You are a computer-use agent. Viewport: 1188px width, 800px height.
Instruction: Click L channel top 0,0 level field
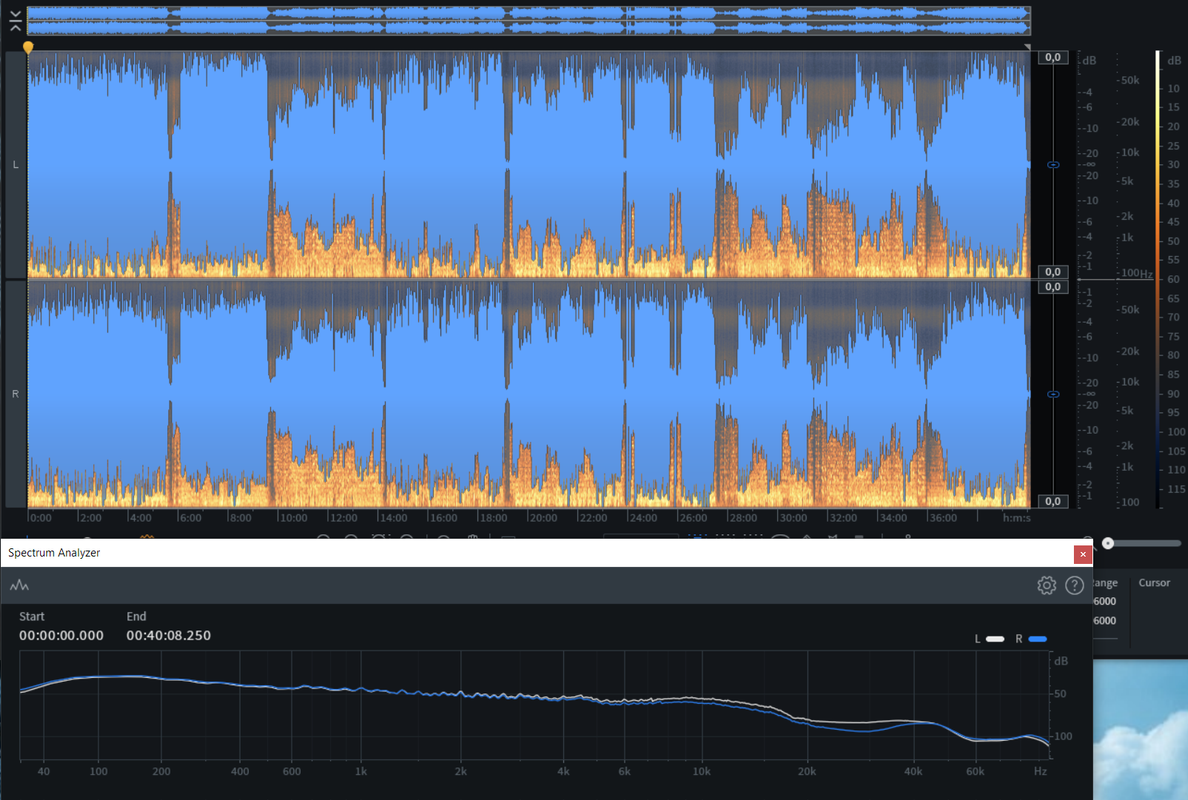[1052, 58]
